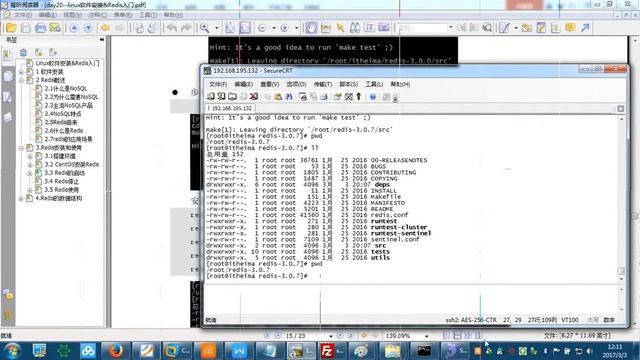Select the blue arrow drawing tool
This screenshot has height=360, width=640.
pos(585,28)
